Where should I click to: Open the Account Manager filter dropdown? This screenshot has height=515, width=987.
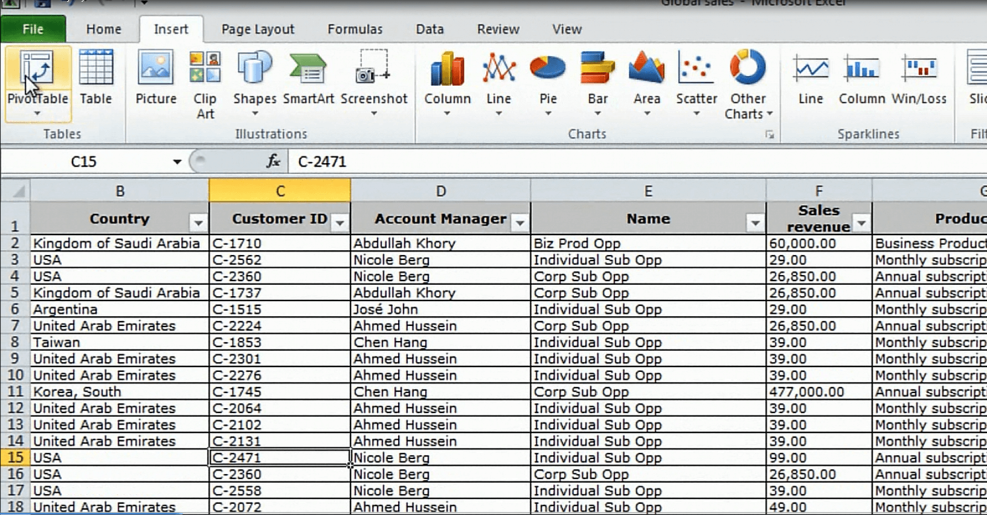(x=519, y=222)
